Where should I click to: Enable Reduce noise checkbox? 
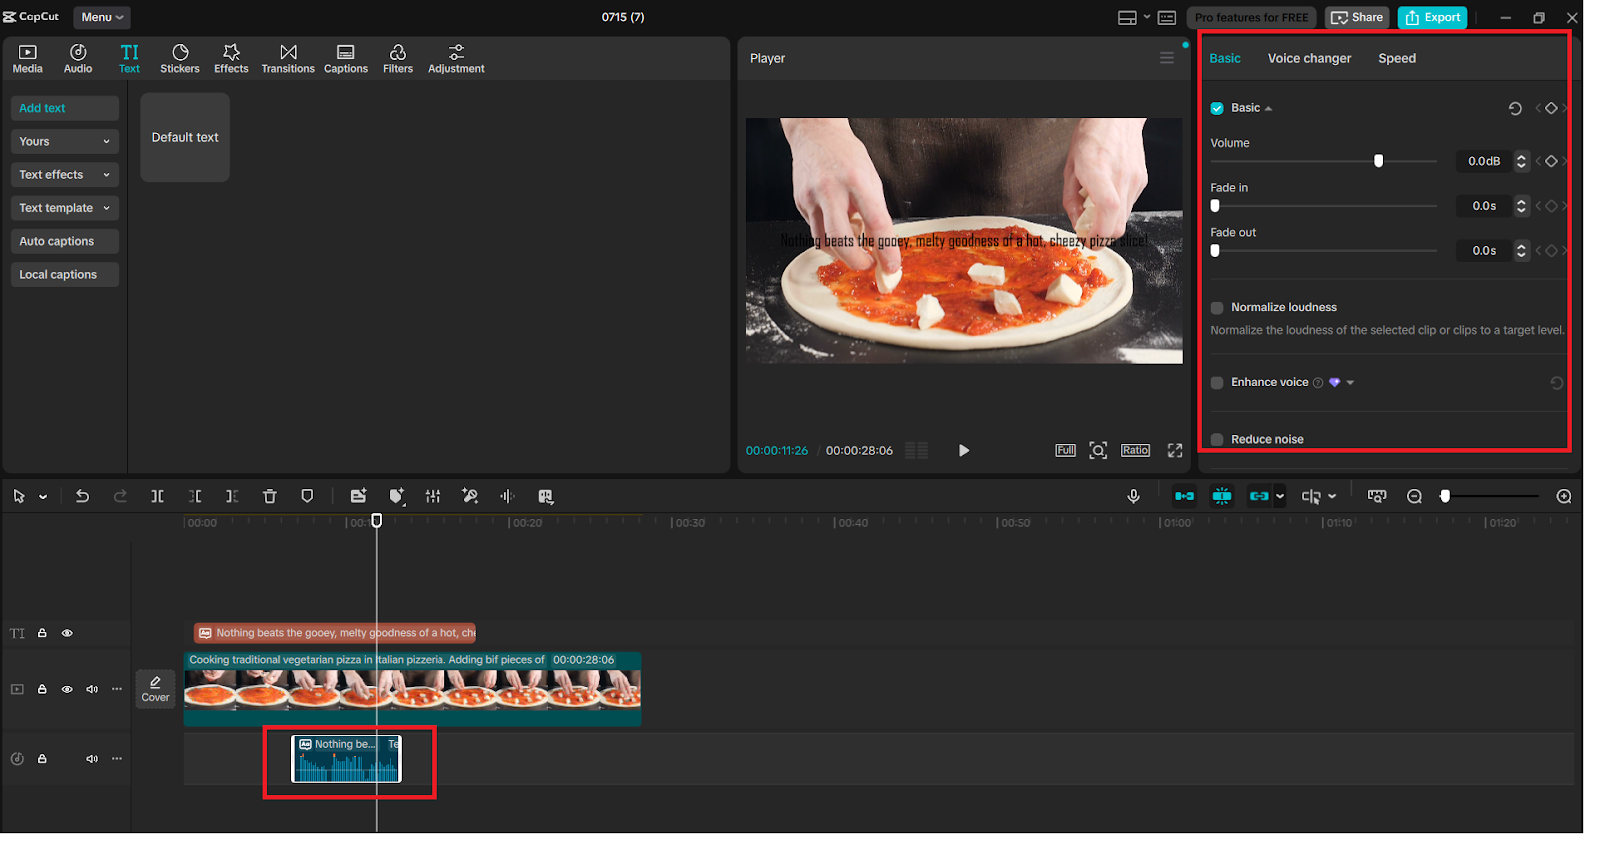point(1217,440)
